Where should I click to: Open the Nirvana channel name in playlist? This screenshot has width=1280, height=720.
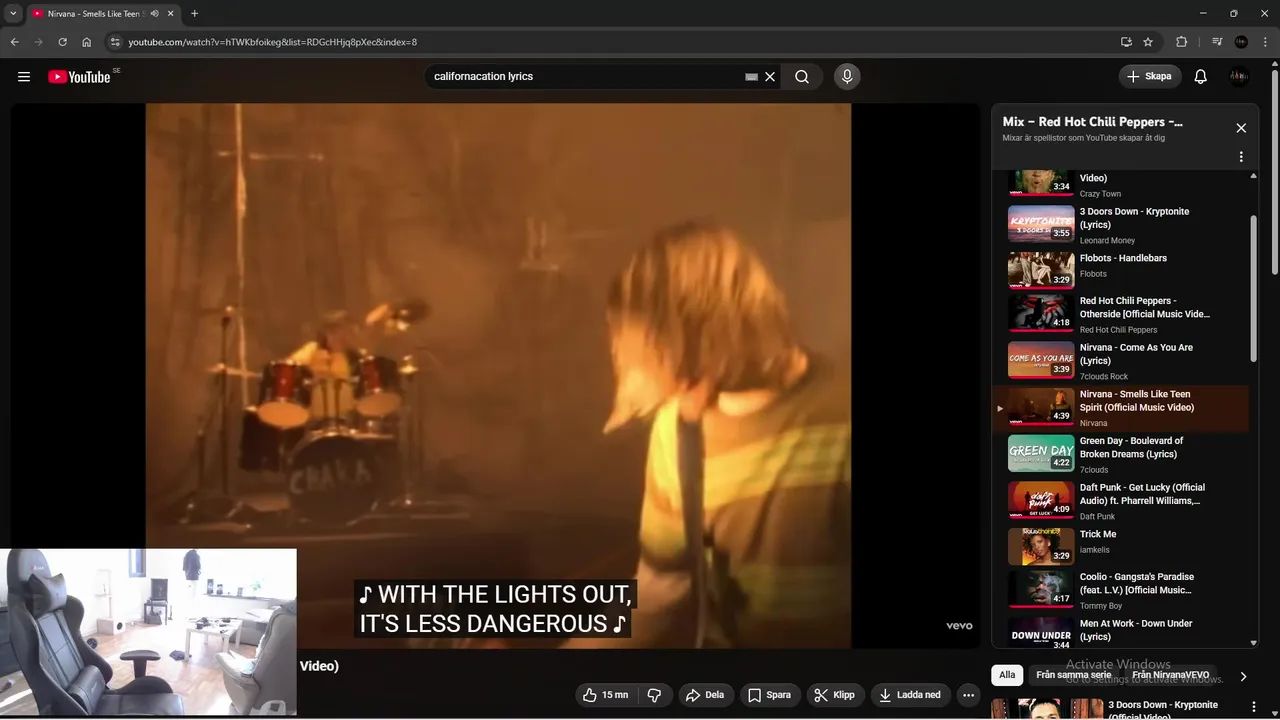(1093, 423)
